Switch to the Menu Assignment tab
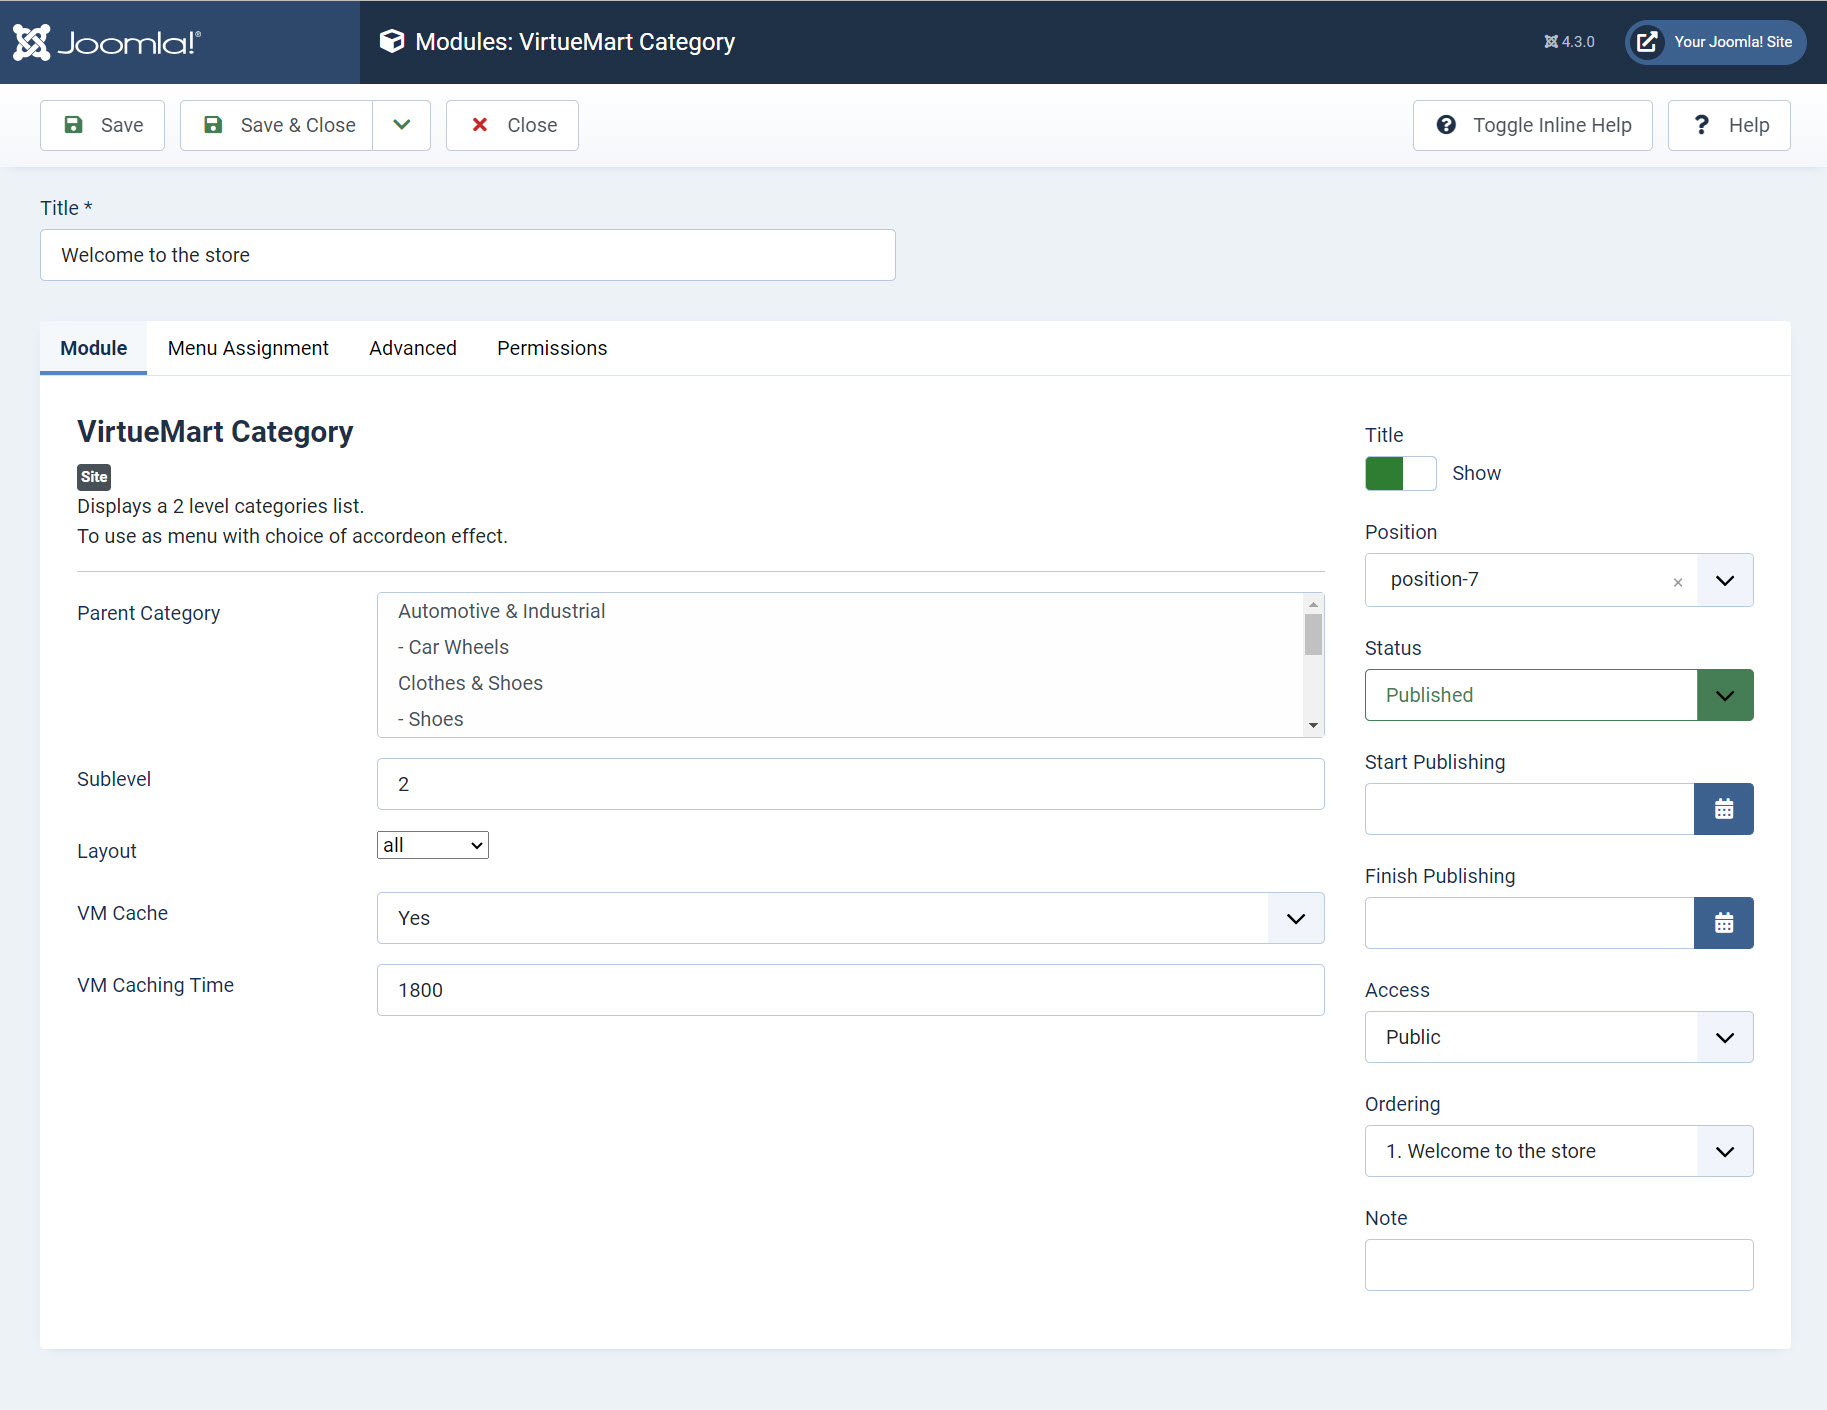Image resolution: width=1827 pixels, height=1410 pixels. click(248, 348)
